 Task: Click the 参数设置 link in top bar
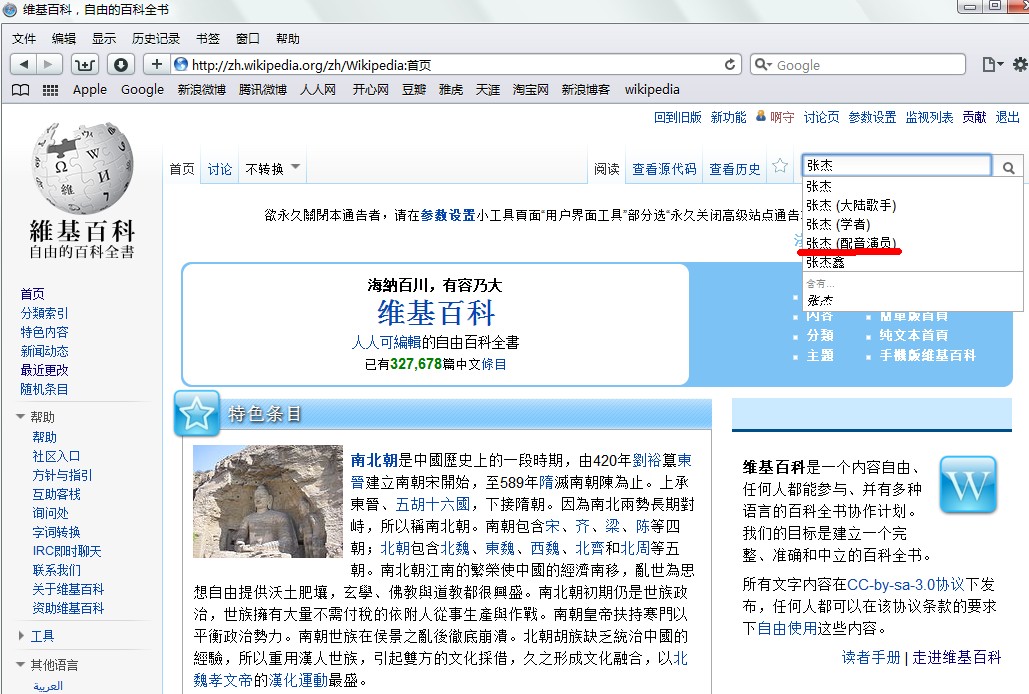(872, 117)
